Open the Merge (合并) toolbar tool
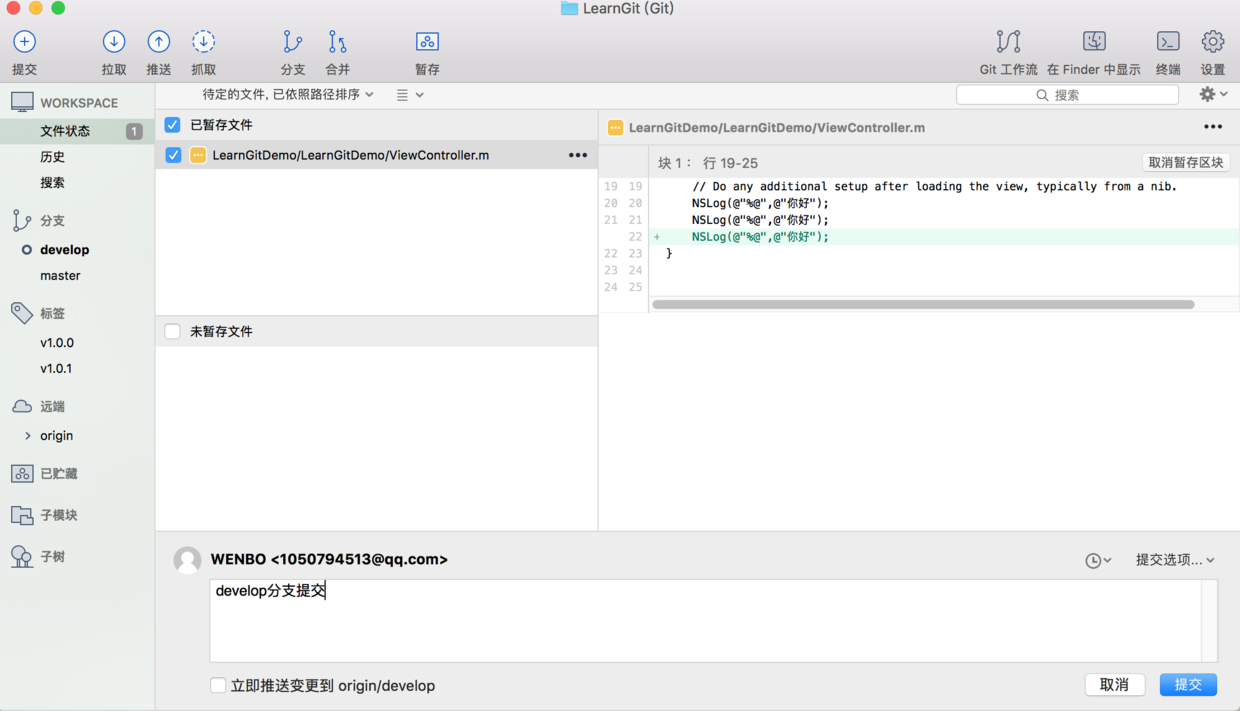 coord(338,42)
